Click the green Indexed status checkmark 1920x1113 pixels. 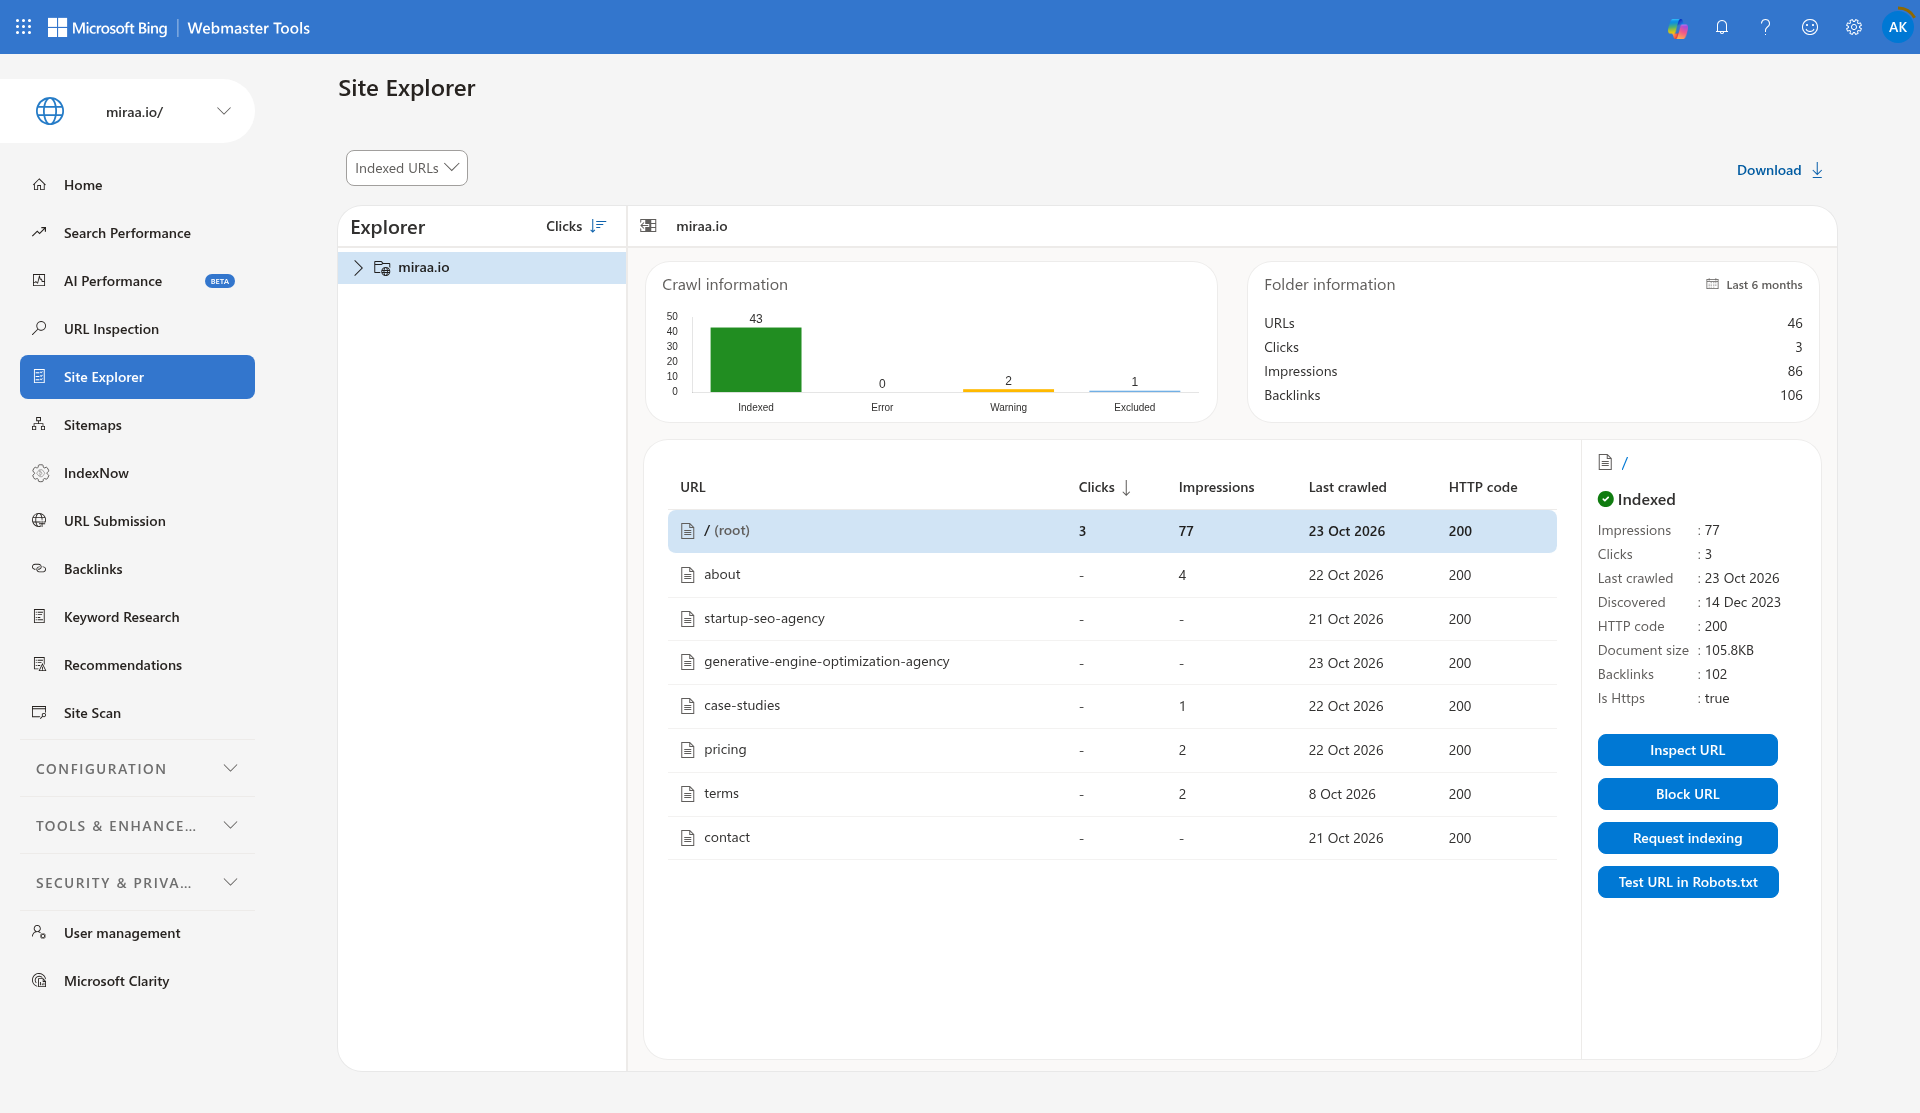point(1606,499)
